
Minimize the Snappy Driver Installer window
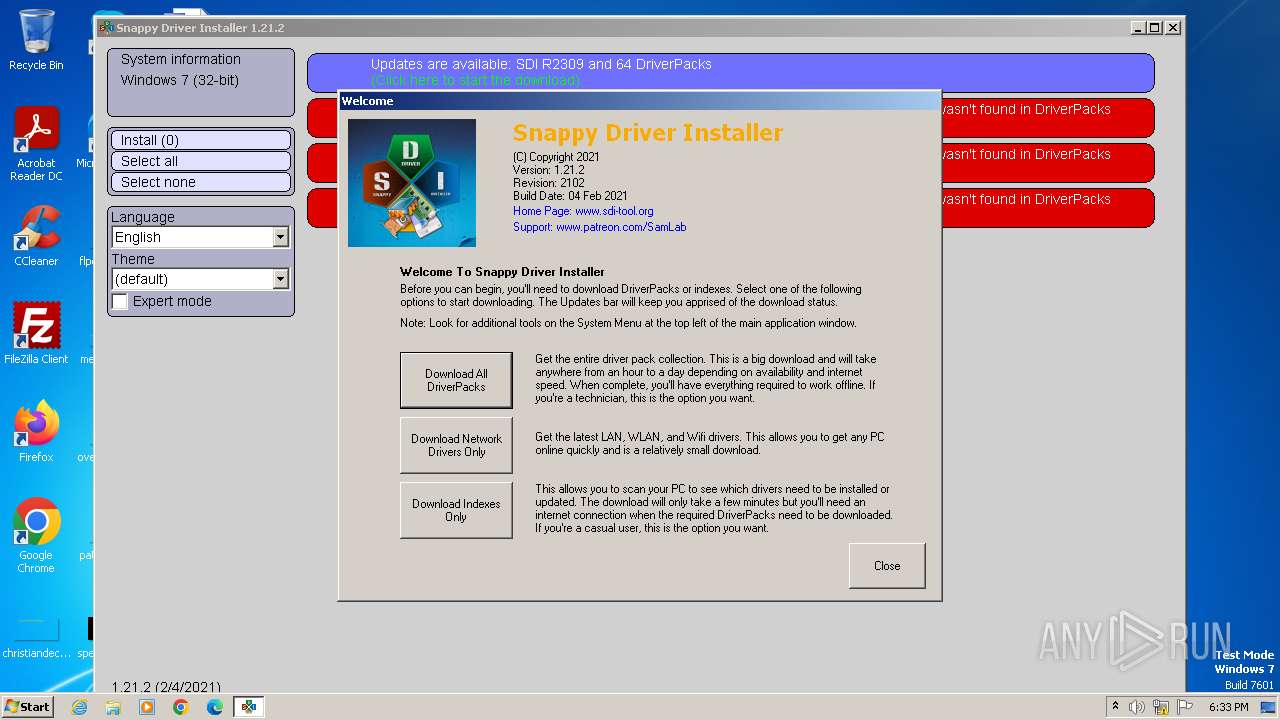pyautogui.click(x=1138, y=28)
